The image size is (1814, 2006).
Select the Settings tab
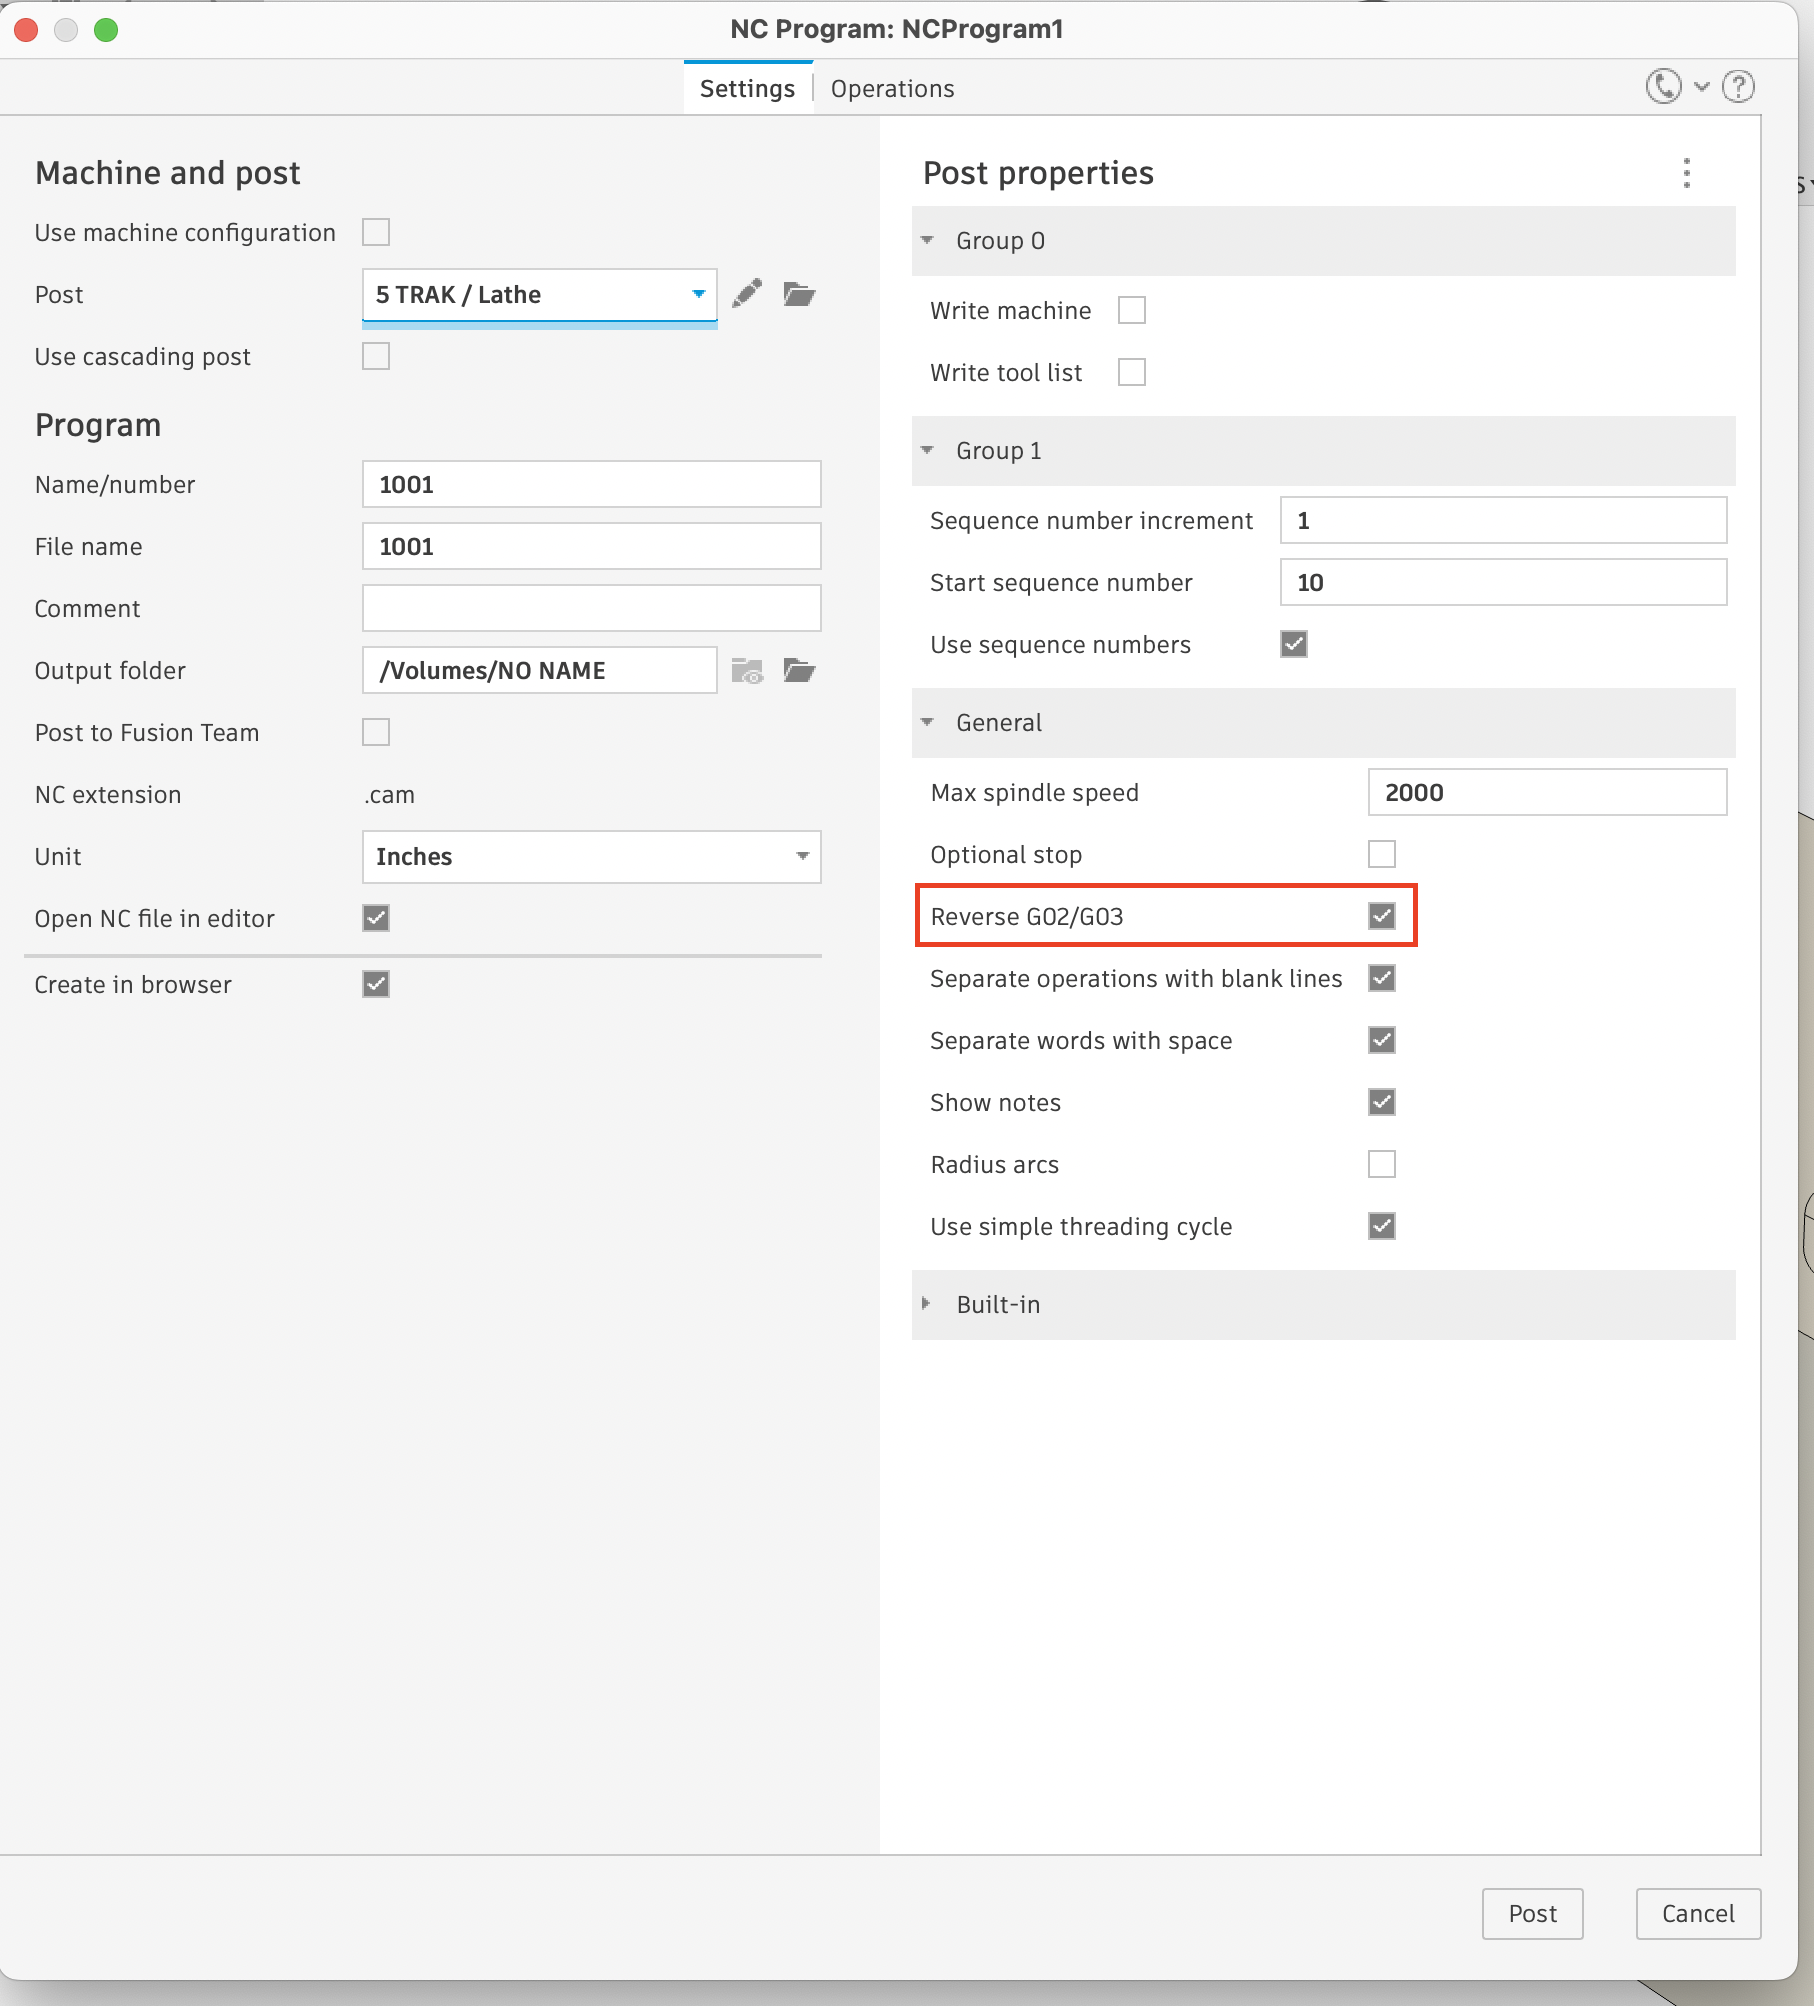[x=747, y=89]
